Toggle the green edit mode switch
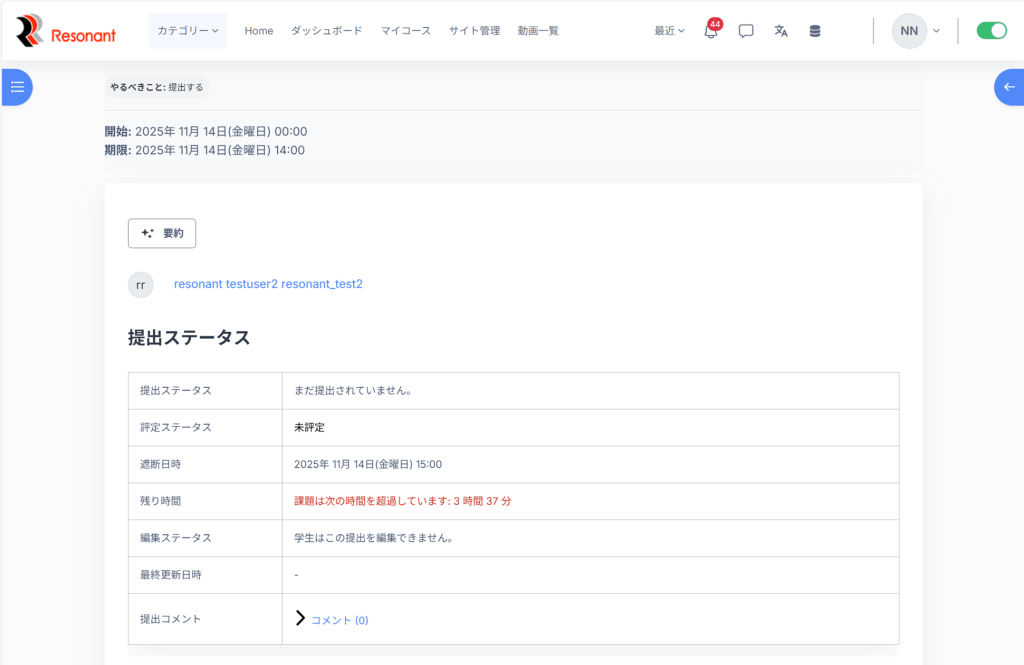This screenshot has height=665, width=1024. coord(991,31)
